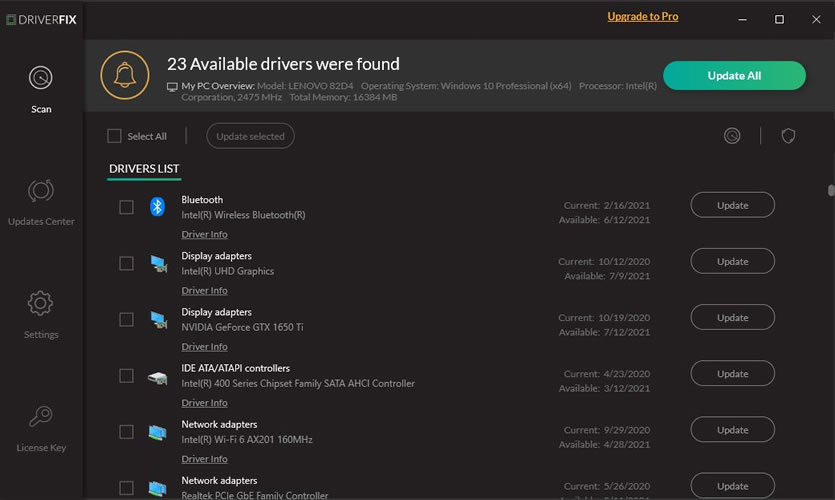Select the NVIDIA GeForce GTX 1650 Ti checkbox
835x500 pixels.
126,320
